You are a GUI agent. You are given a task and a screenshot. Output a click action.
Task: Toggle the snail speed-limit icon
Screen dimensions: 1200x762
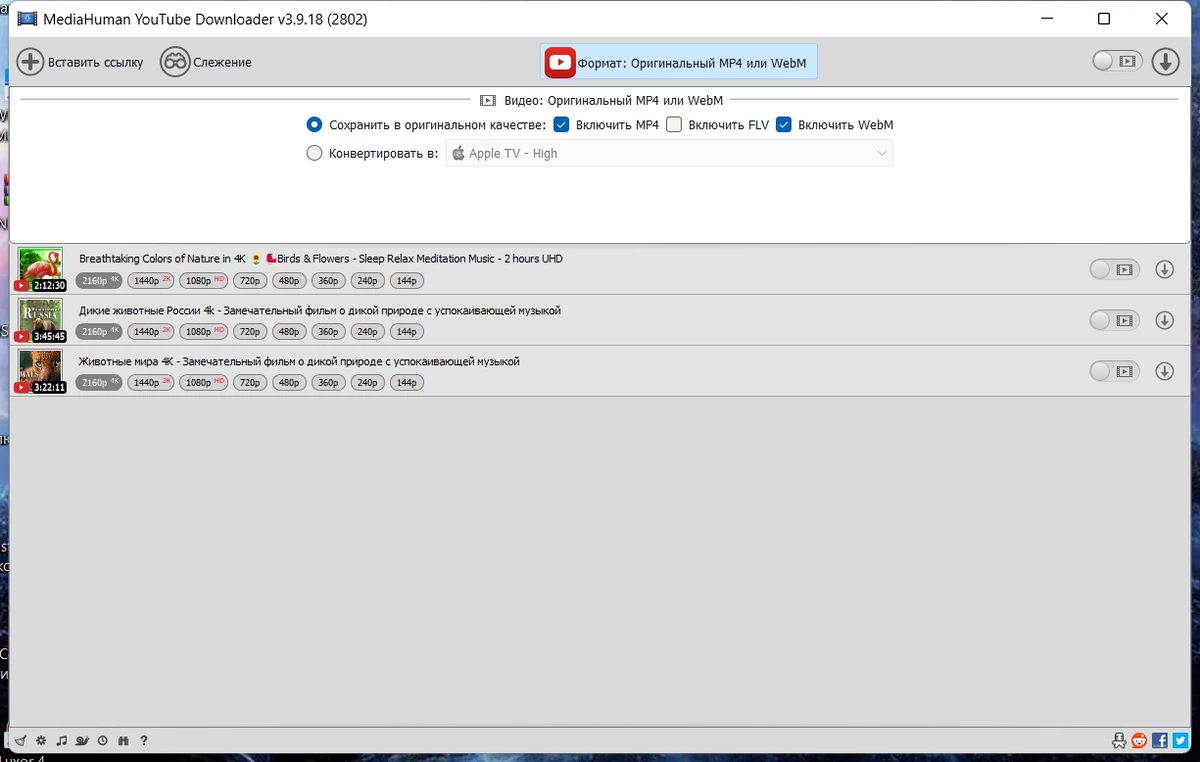click(x=83, y=741)
